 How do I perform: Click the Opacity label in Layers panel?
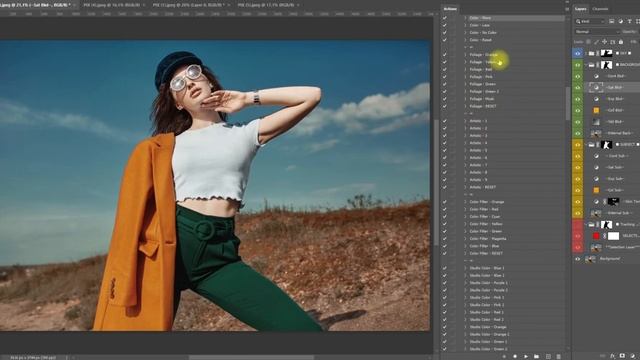629,31
